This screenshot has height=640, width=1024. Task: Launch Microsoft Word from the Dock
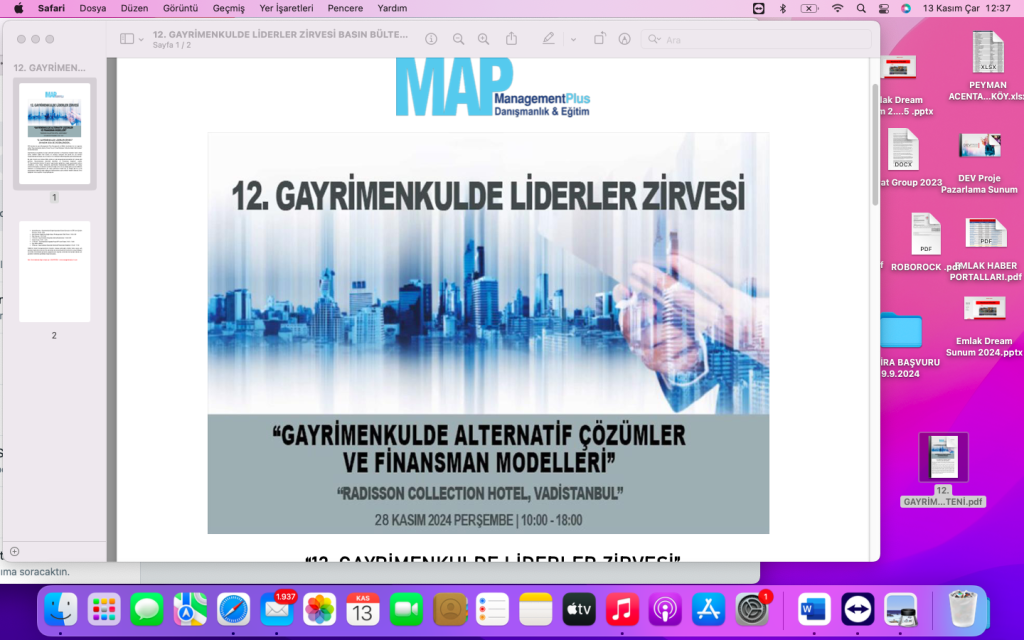pos(814,608)
